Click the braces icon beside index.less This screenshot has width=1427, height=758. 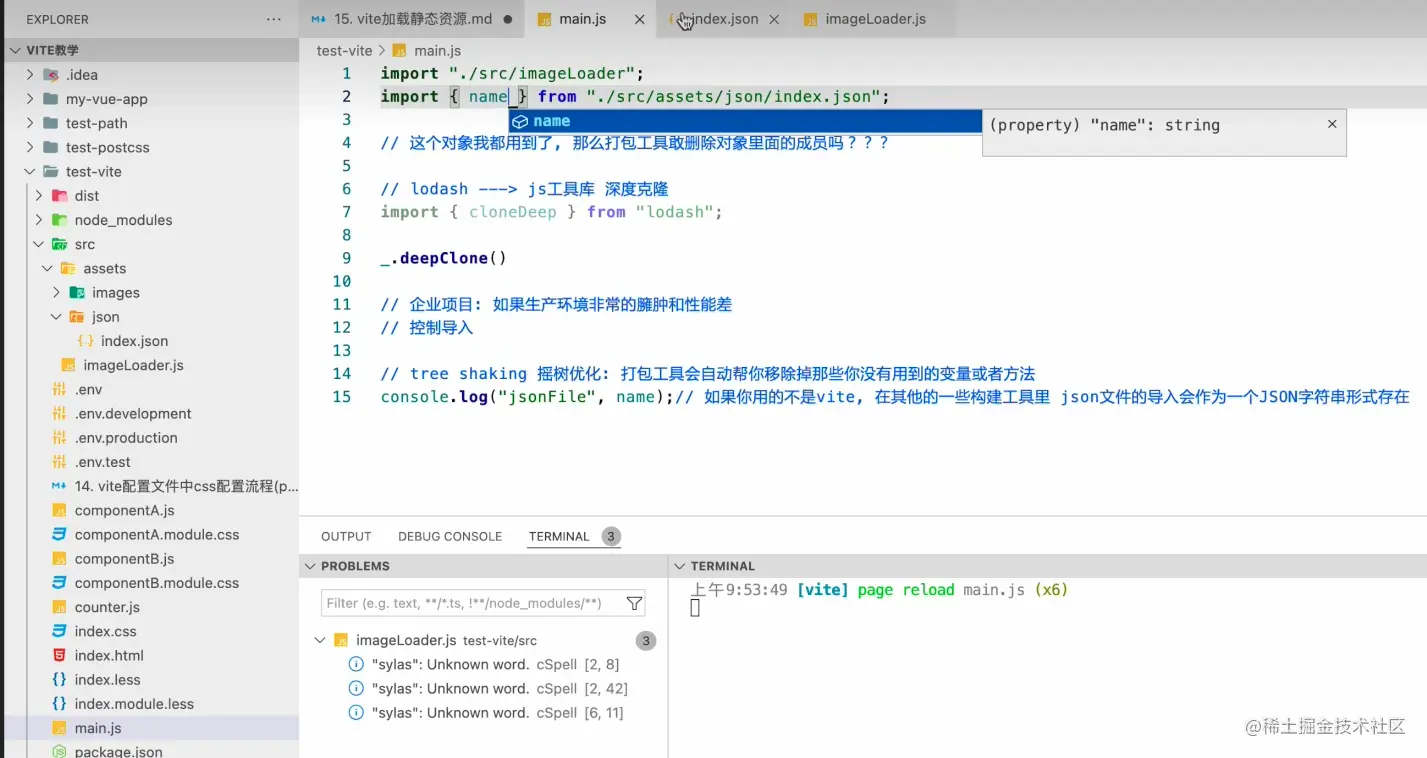point(58,680)
